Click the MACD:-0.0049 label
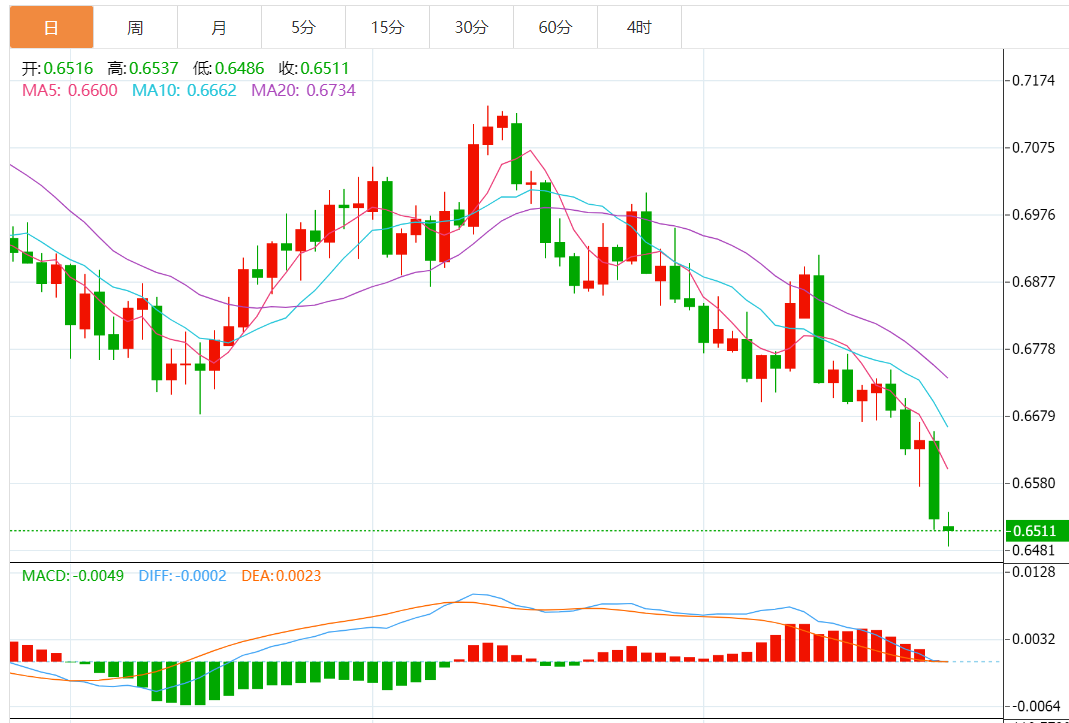The width and height of the screenshot is (1069, 723). tap(73, 576)
